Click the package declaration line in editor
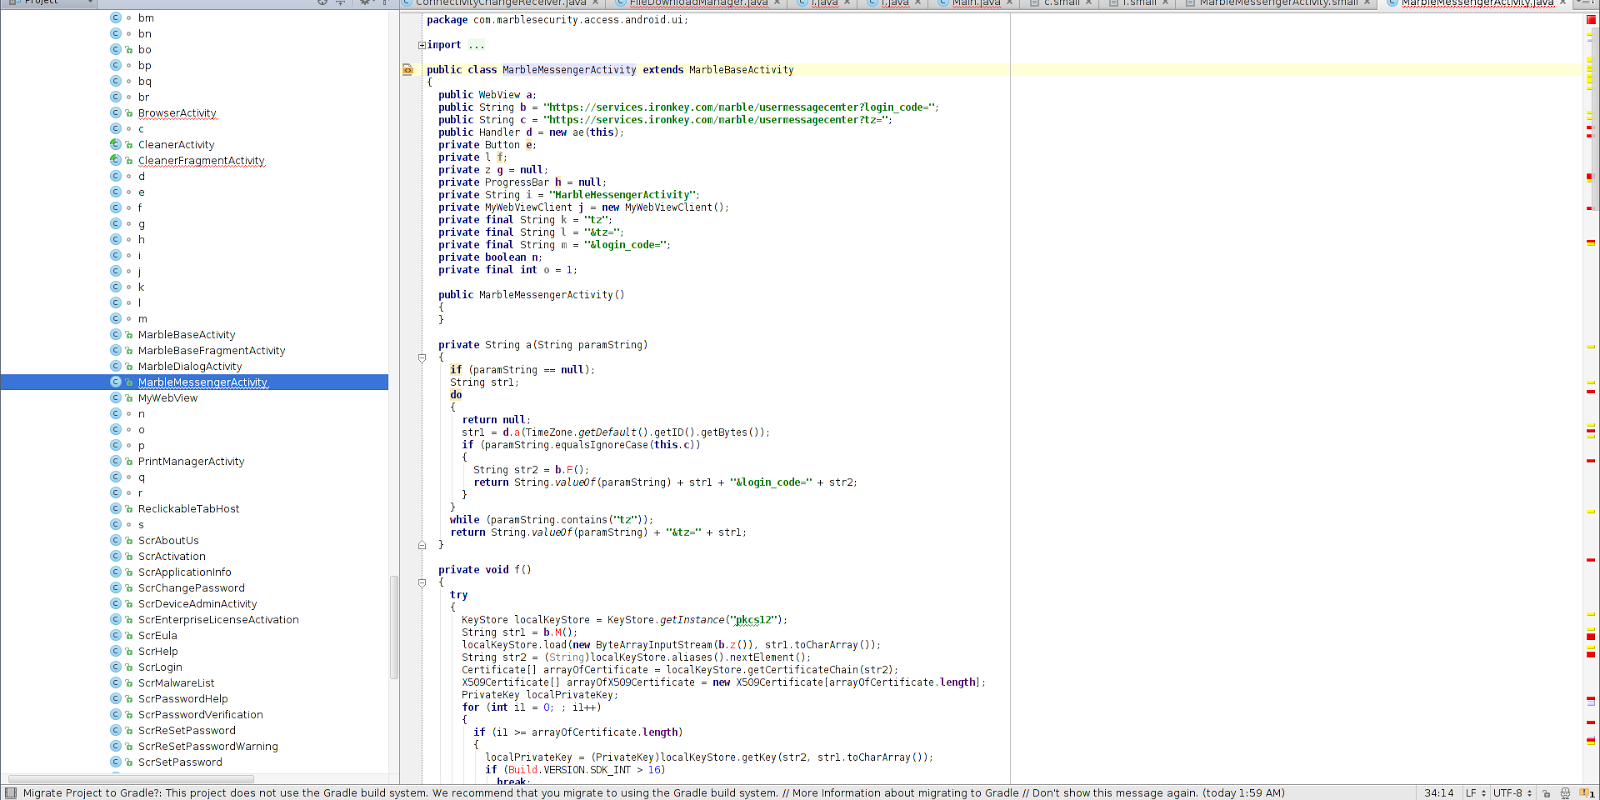Image resolution: width=1600 pixels, height=800 pixels. coord(557,20)
